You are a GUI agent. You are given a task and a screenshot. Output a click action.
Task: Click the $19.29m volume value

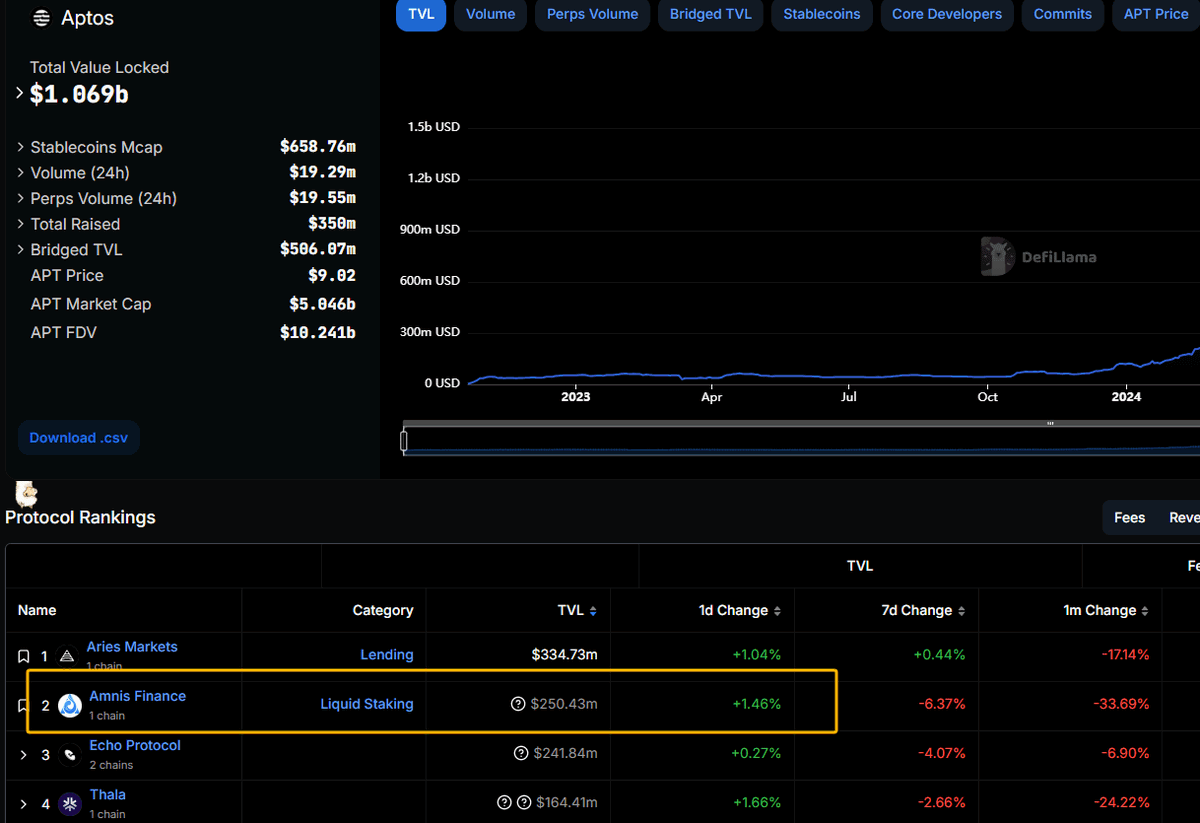[x=322, y=173]
